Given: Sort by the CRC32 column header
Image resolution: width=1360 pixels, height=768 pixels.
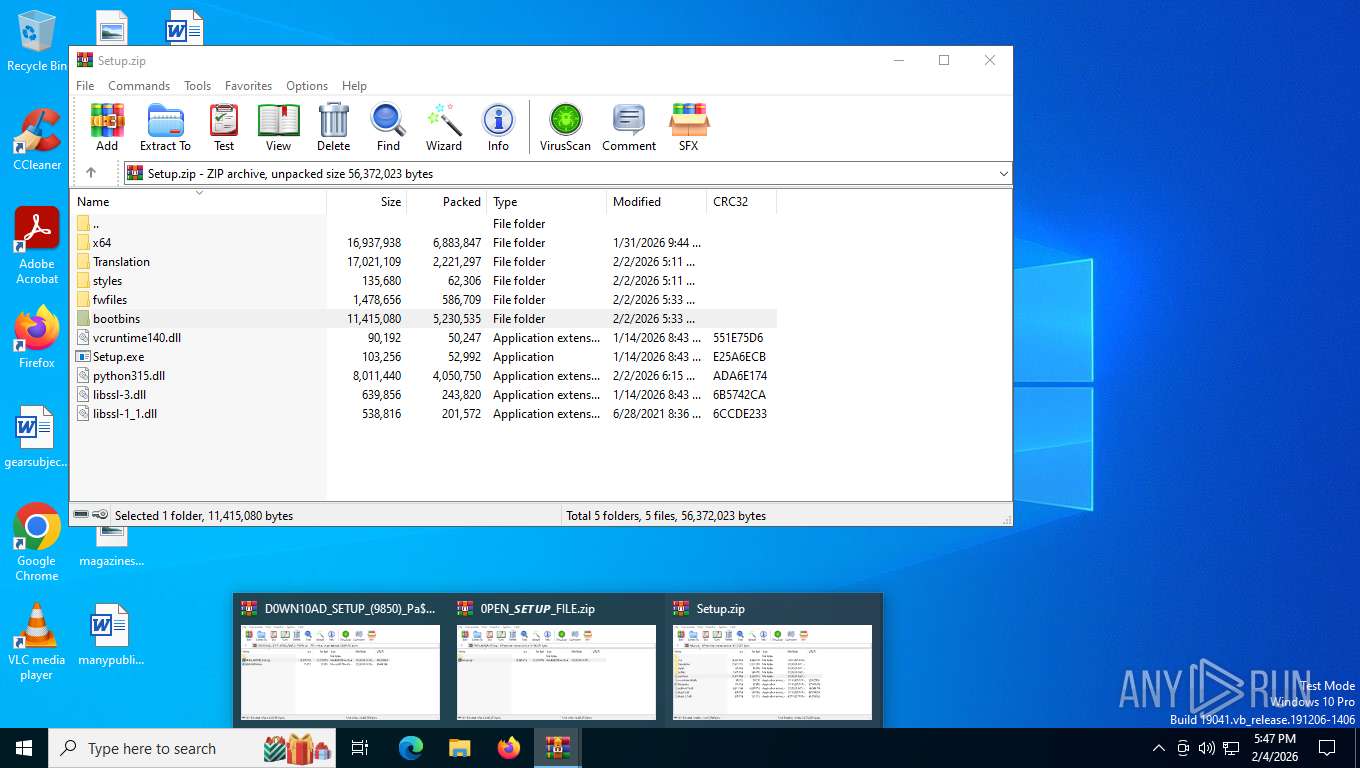Looking at the screenshot, I should point(741,202).
